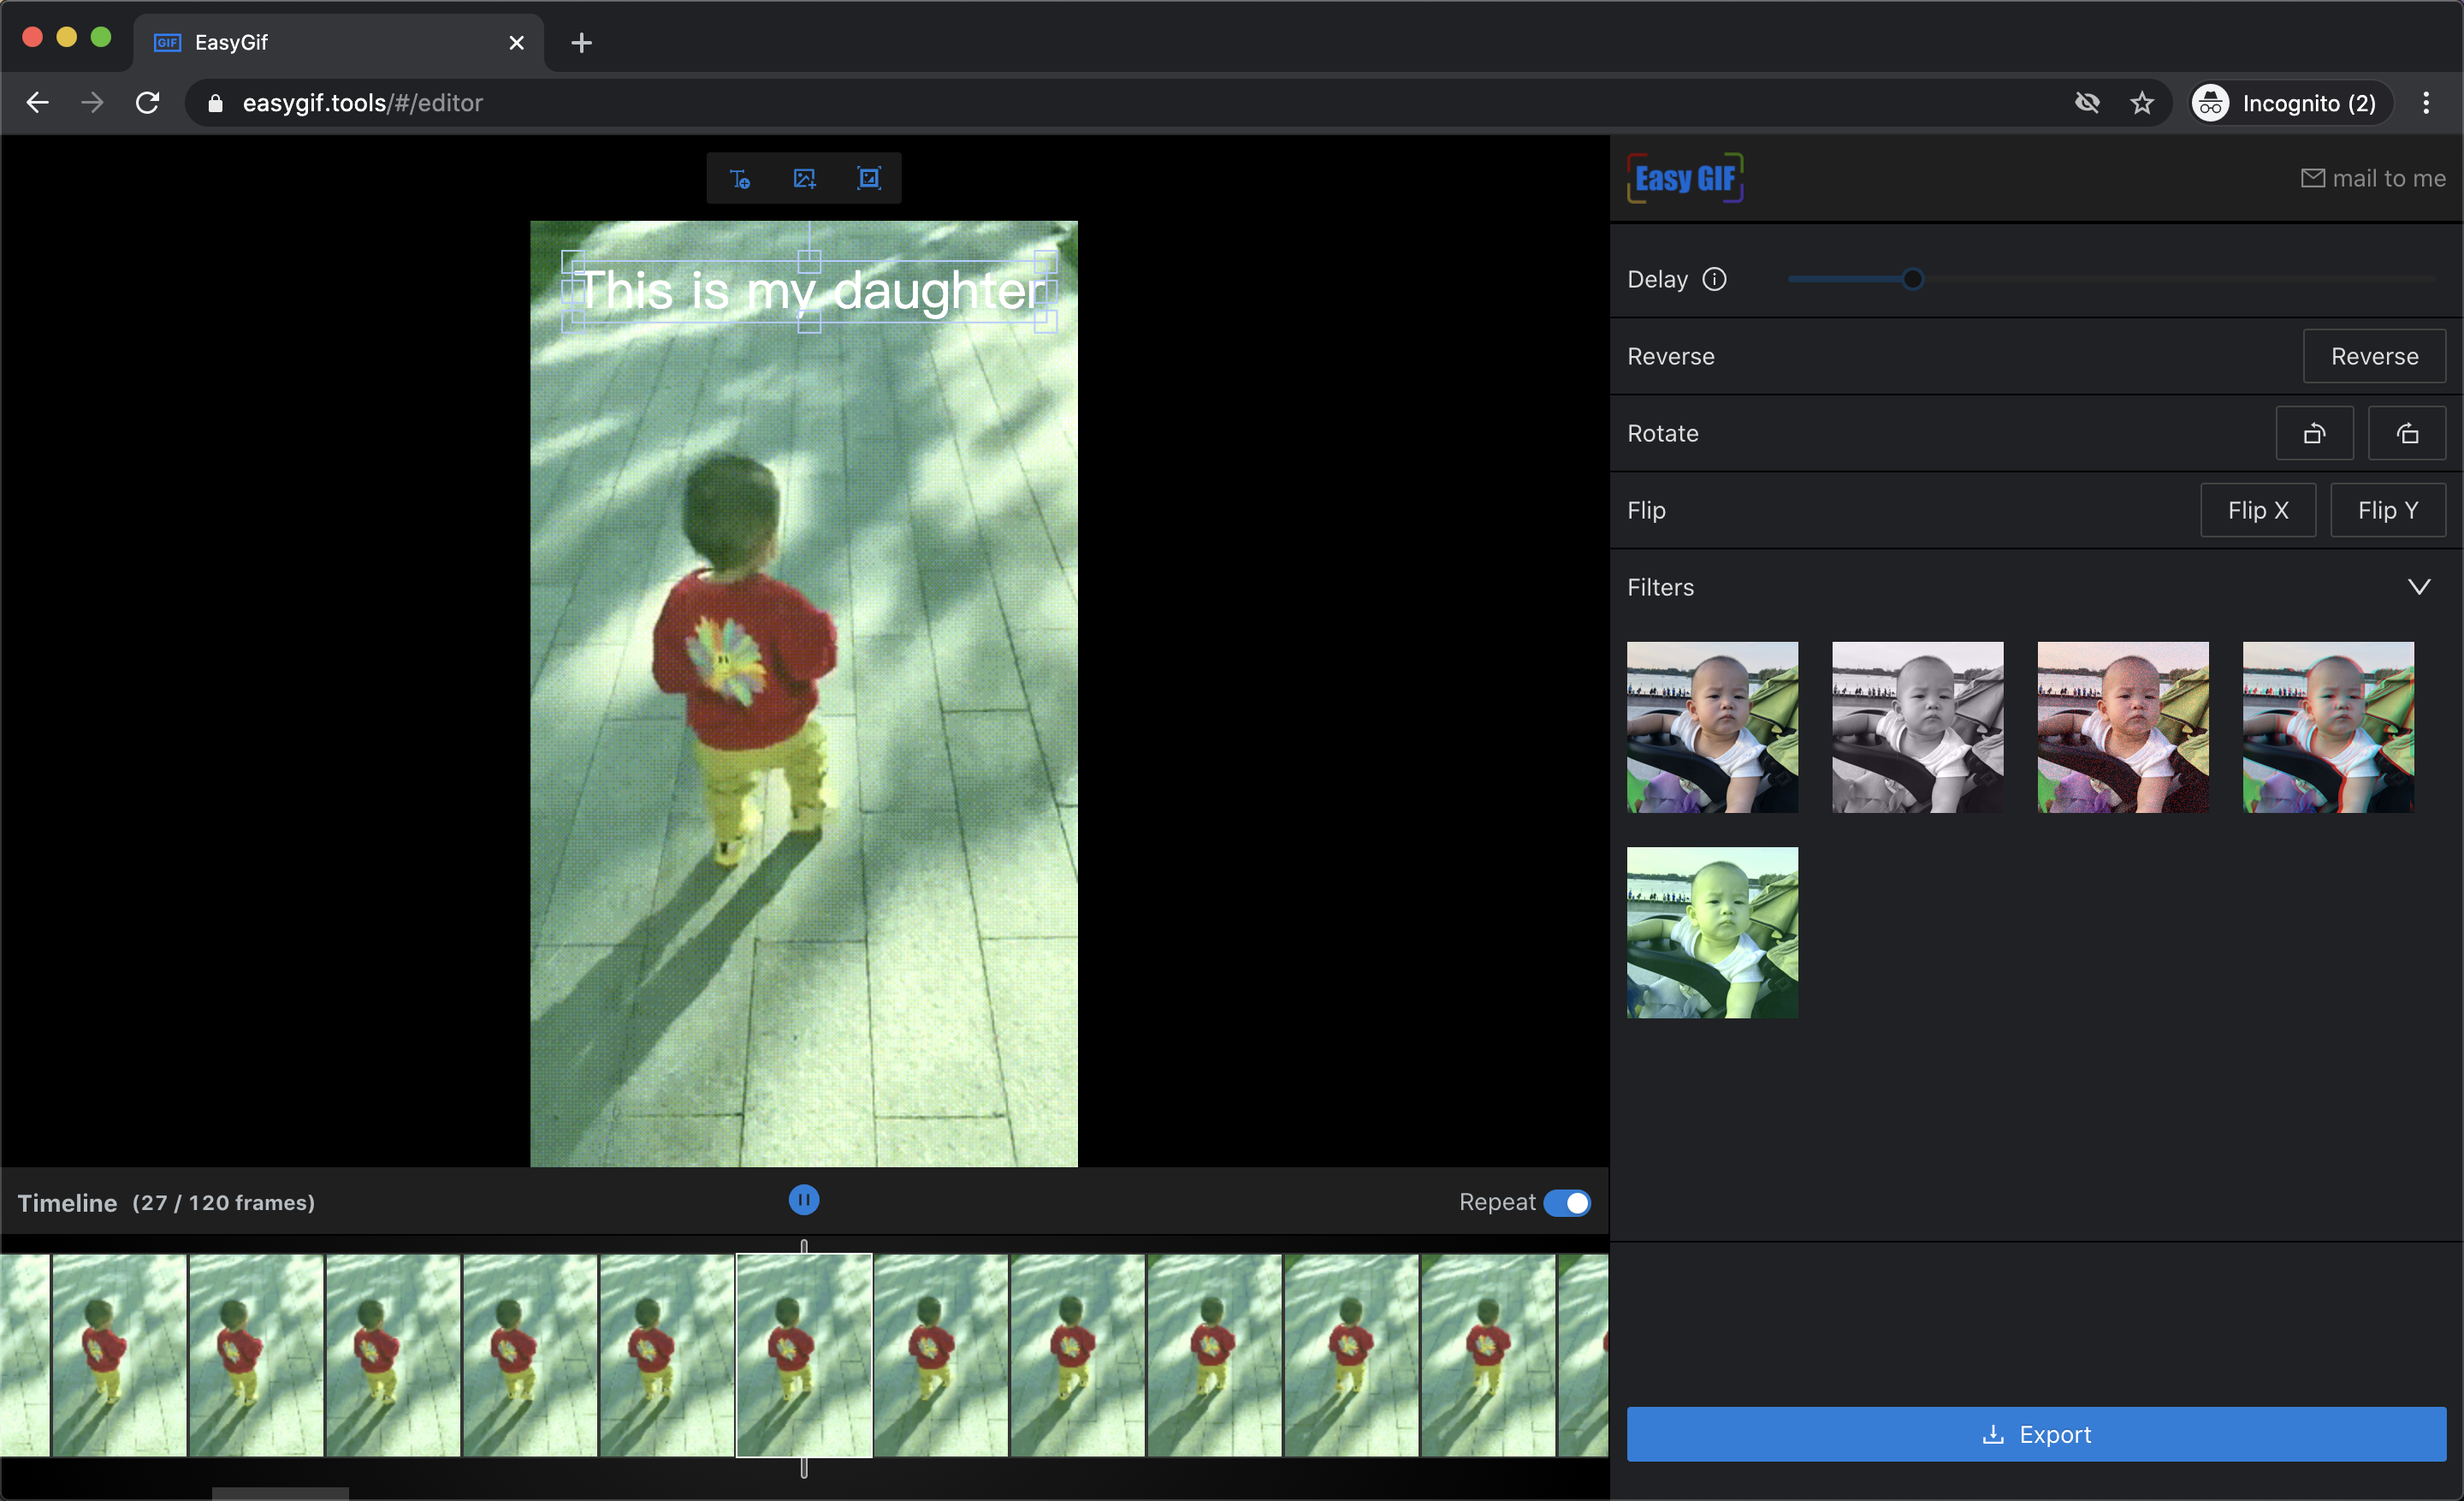Viewport: 2464px width, 1501px height.
Task: Rotate the GIF clockwise
Action: (x=2407, y=433)
